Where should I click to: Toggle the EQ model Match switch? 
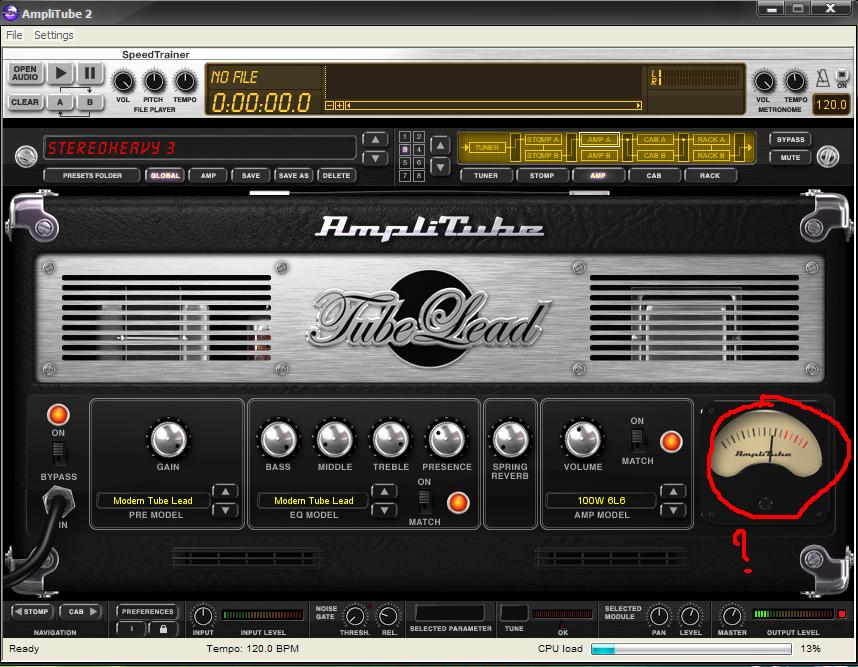pos(424,501)
